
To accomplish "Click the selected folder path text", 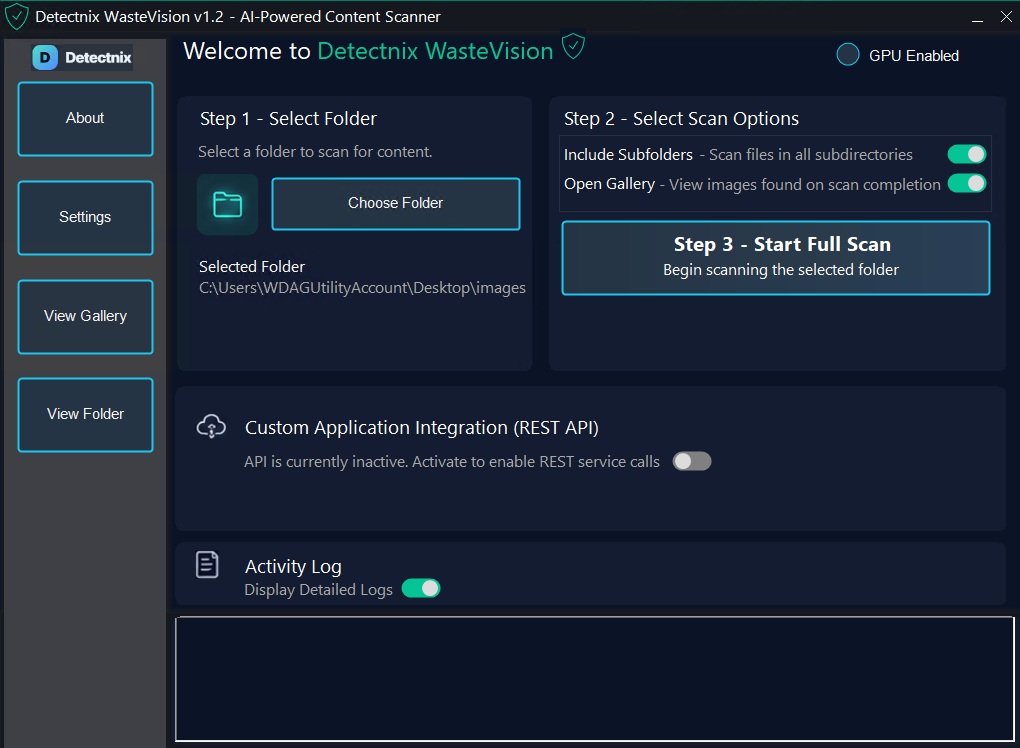I will point(362,287).
